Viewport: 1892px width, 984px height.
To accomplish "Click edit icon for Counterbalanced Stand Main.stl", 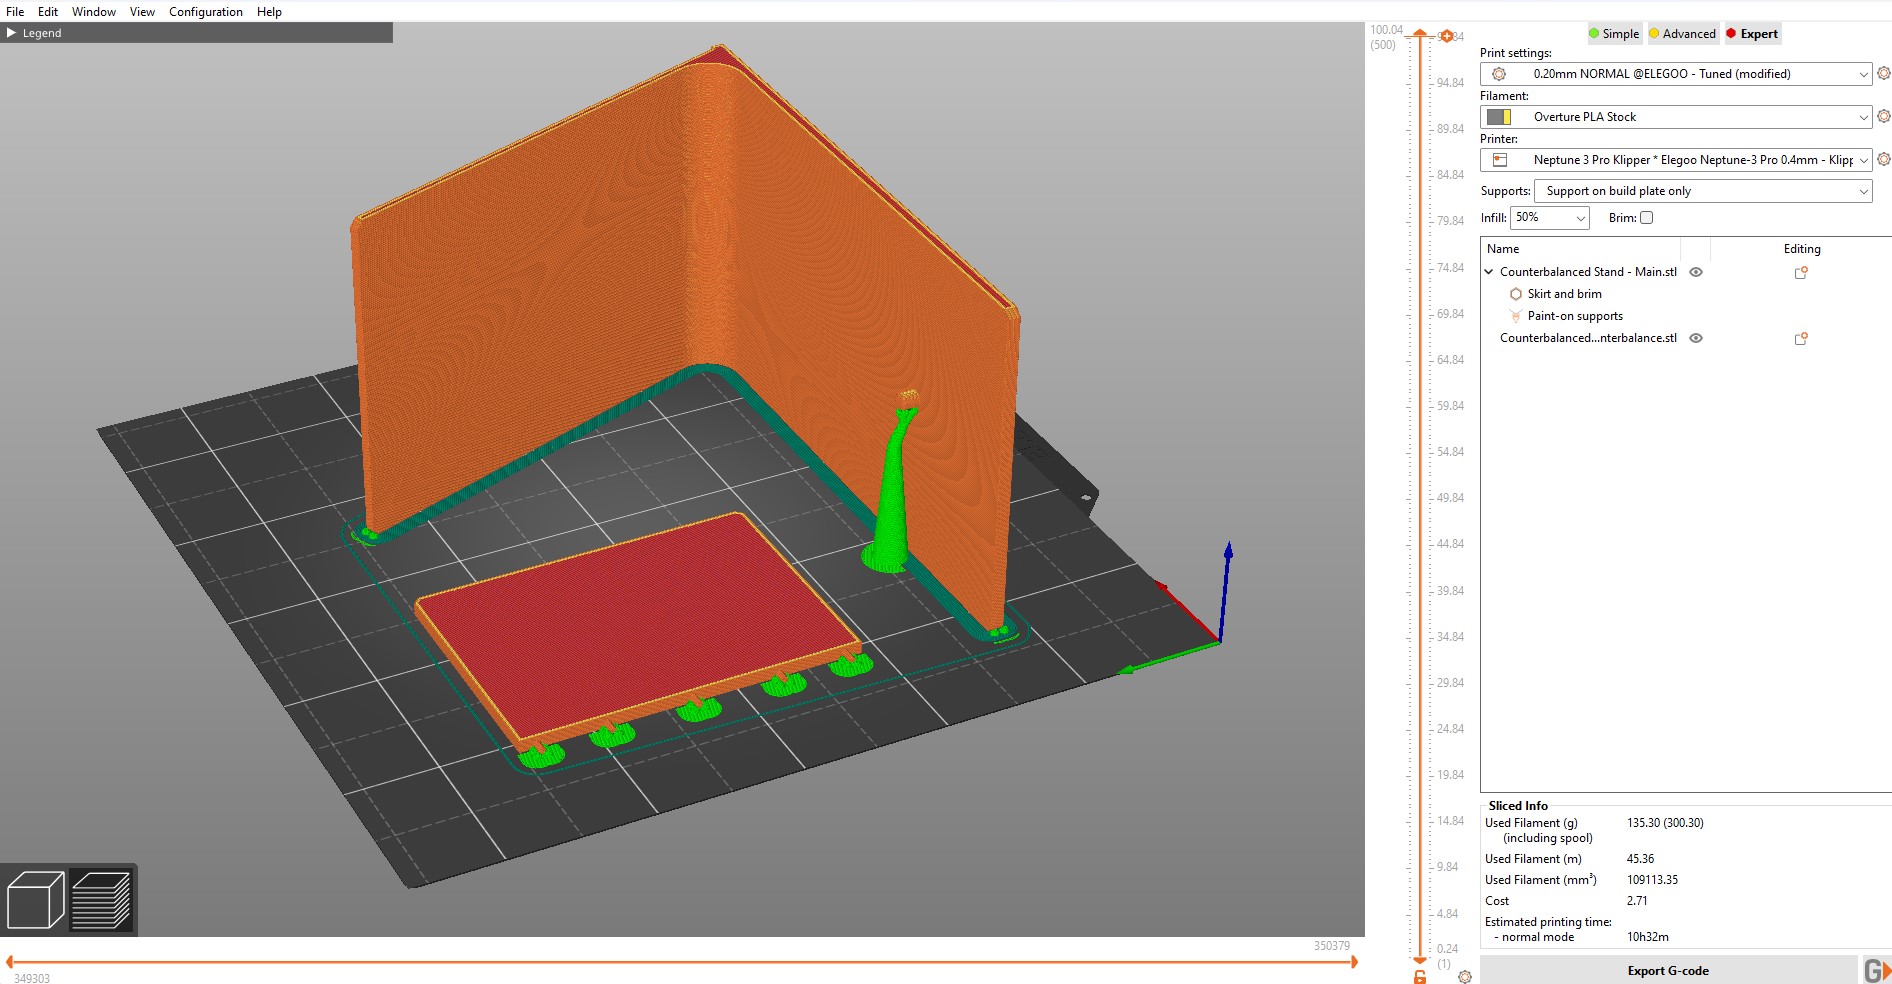I will (x=1801, y=272).
